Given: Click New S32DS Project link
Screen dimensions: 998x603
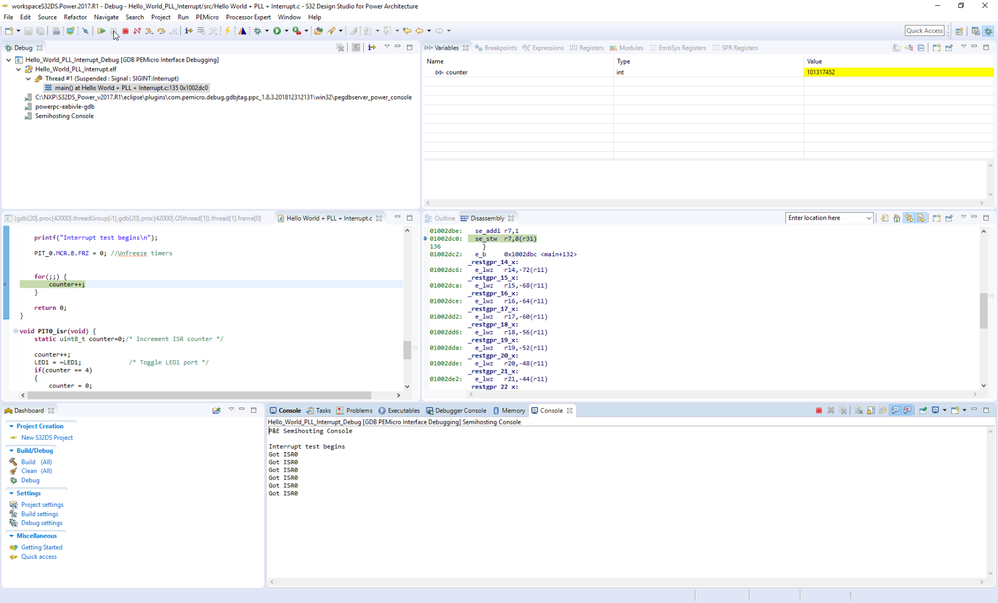Looking at the screenshot, I should point(46,437).
